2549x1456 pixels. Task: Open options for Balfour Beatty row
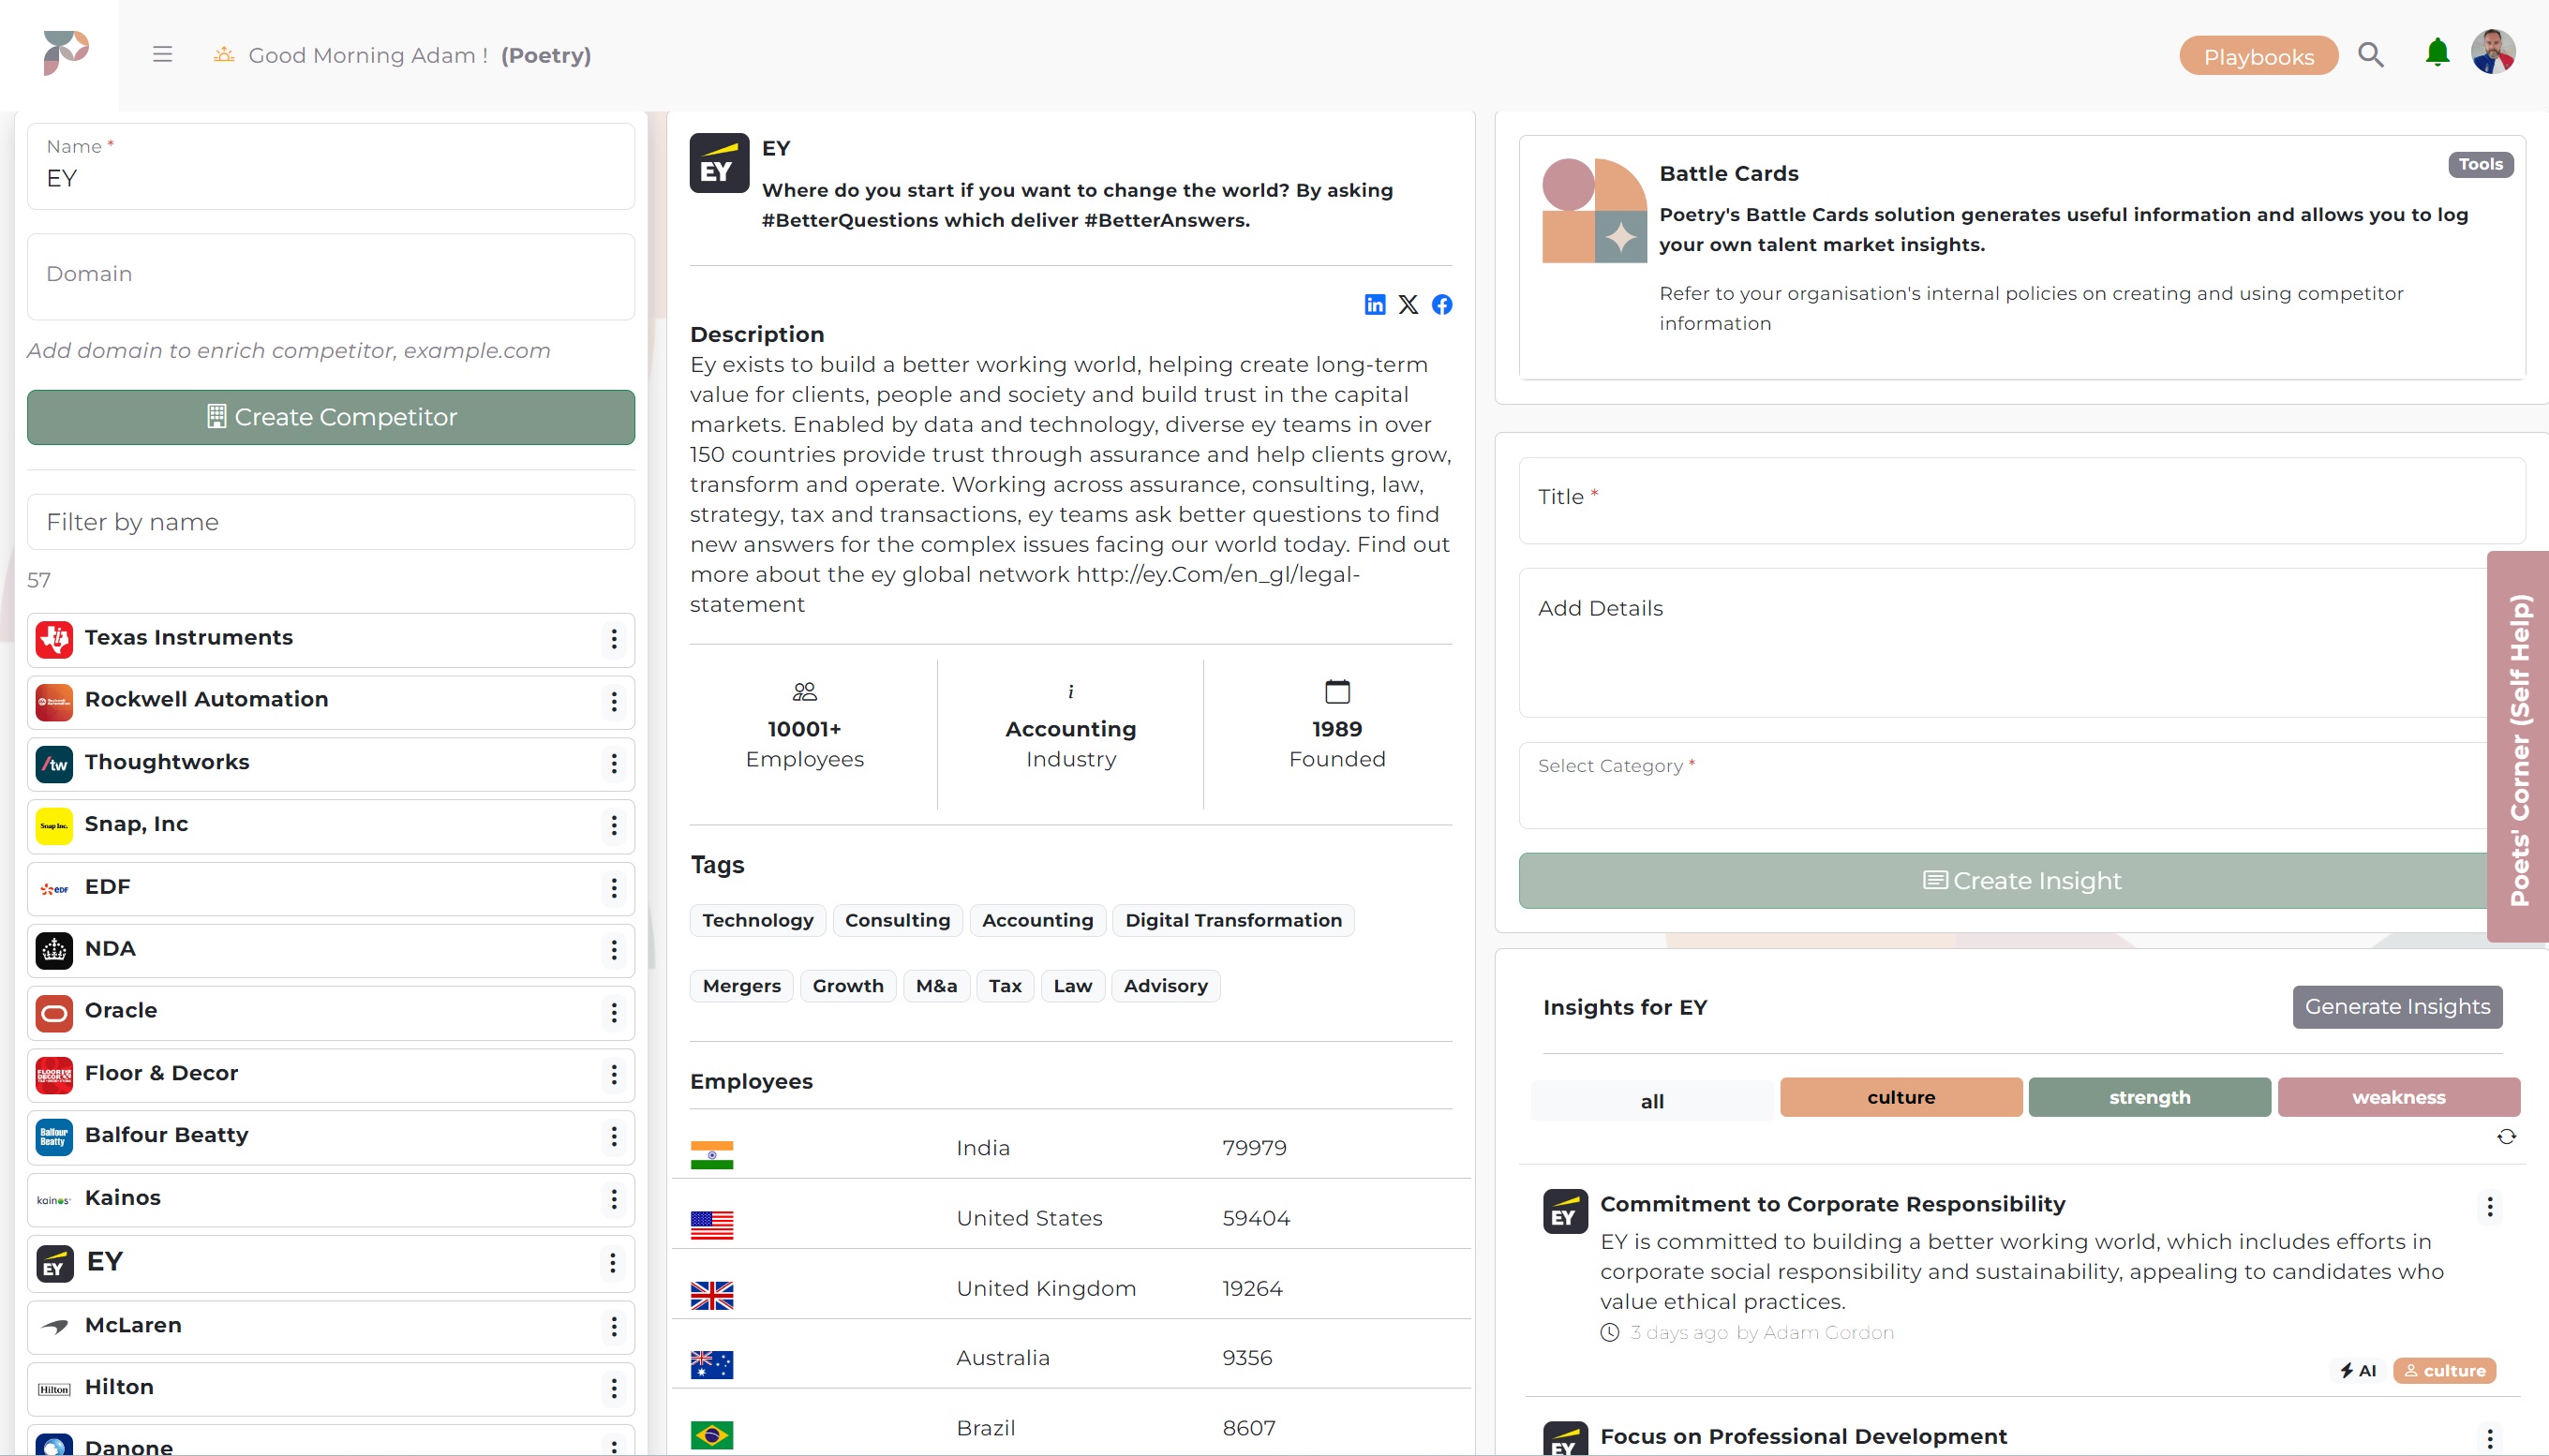tap(613, 1137)
